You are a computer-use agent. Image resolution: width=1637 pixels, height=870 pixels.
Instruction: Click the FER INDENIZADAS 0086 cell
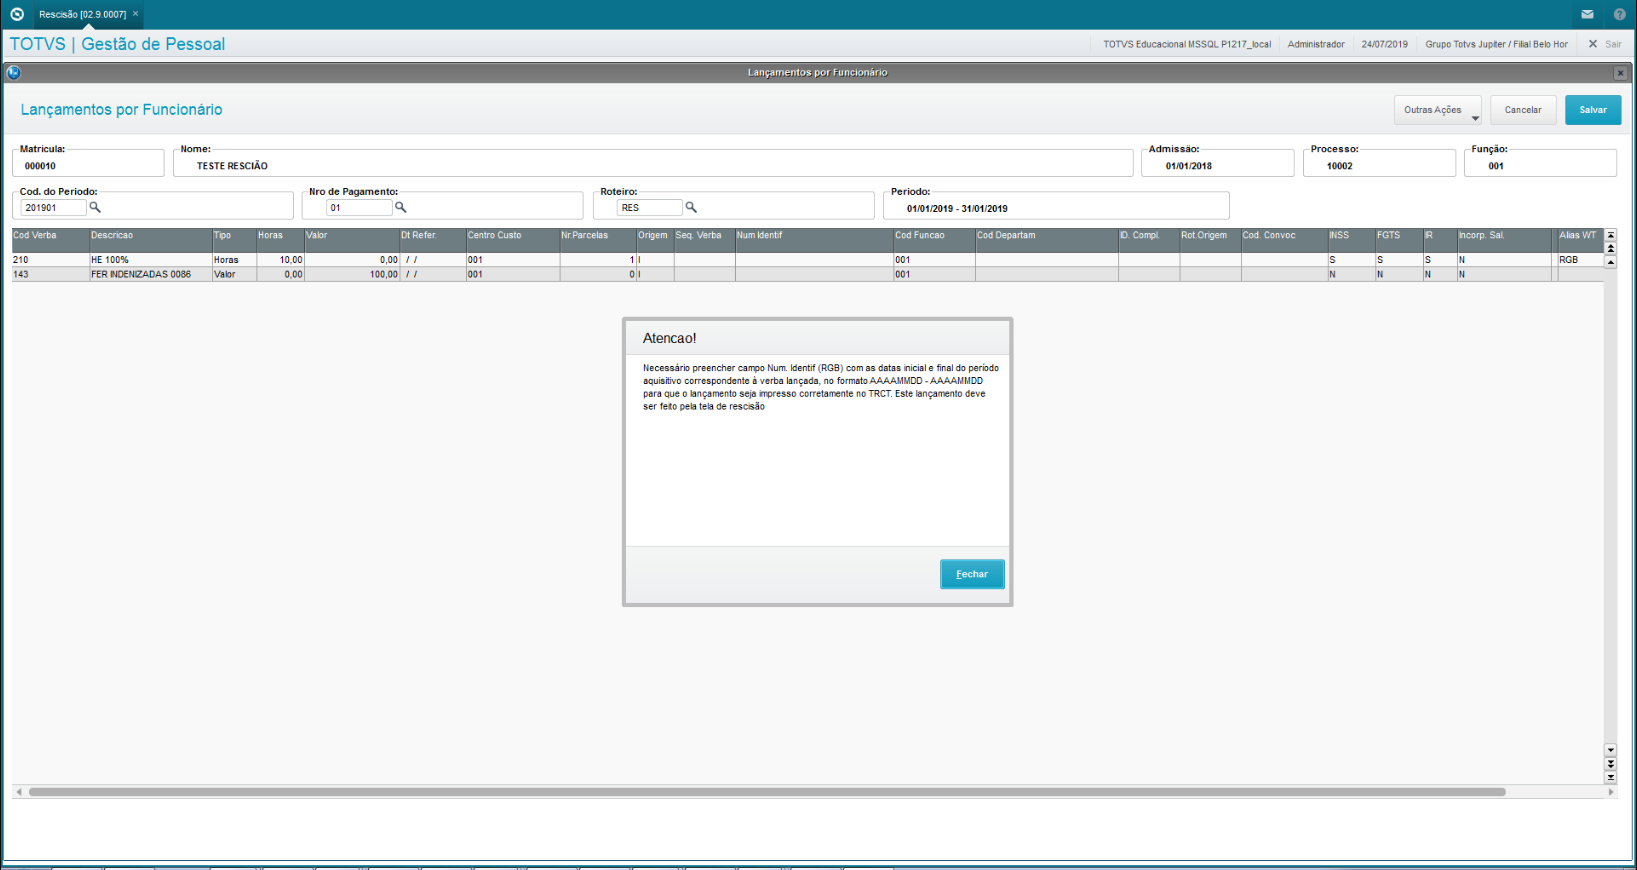pyautogui.click(x=150, y=274)
